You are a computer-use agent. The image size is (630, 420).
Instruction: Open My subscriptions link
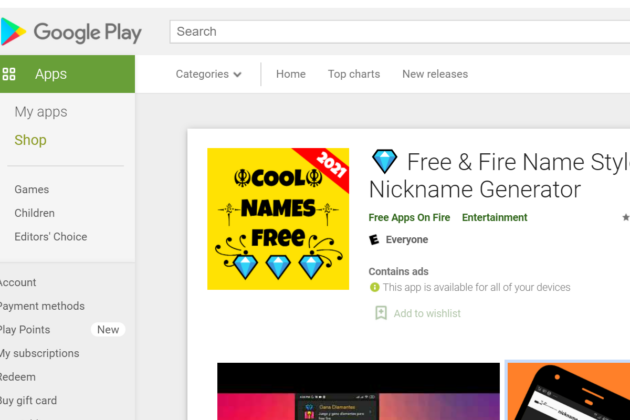tap(39, 353)
